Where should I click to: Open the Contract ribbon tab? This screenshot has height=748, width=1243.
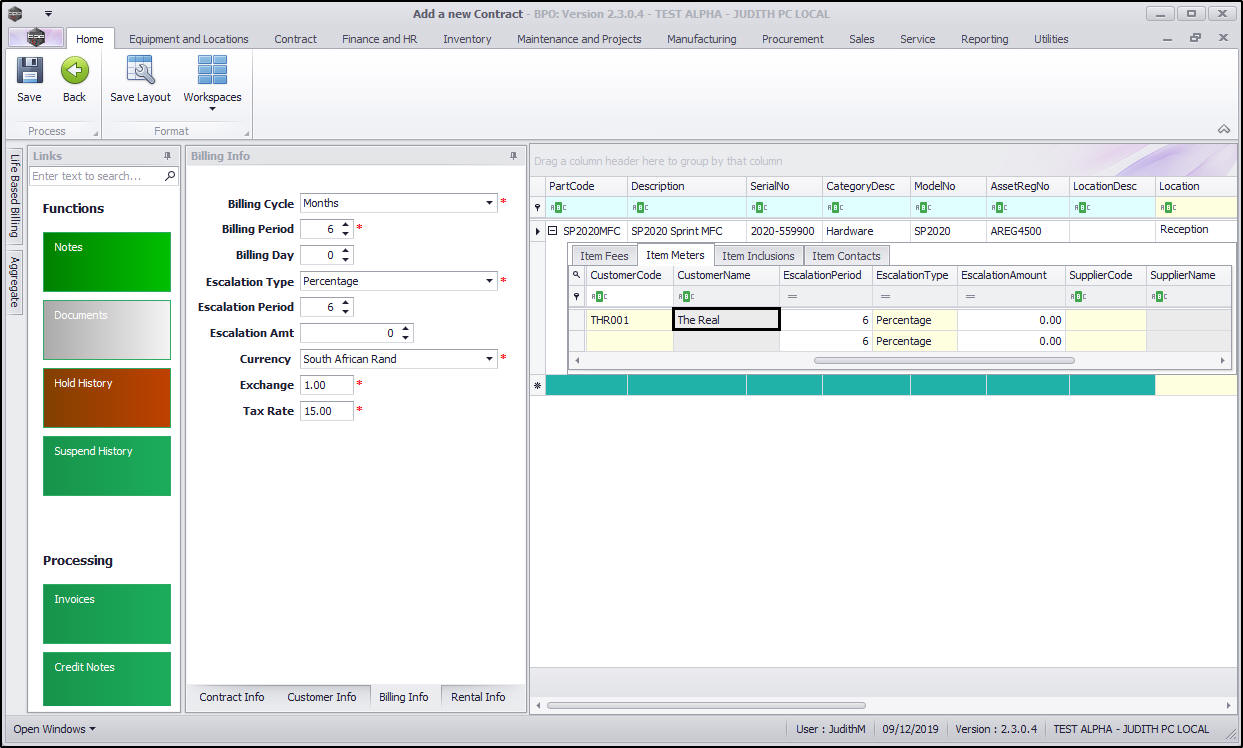tap(295, 39)
